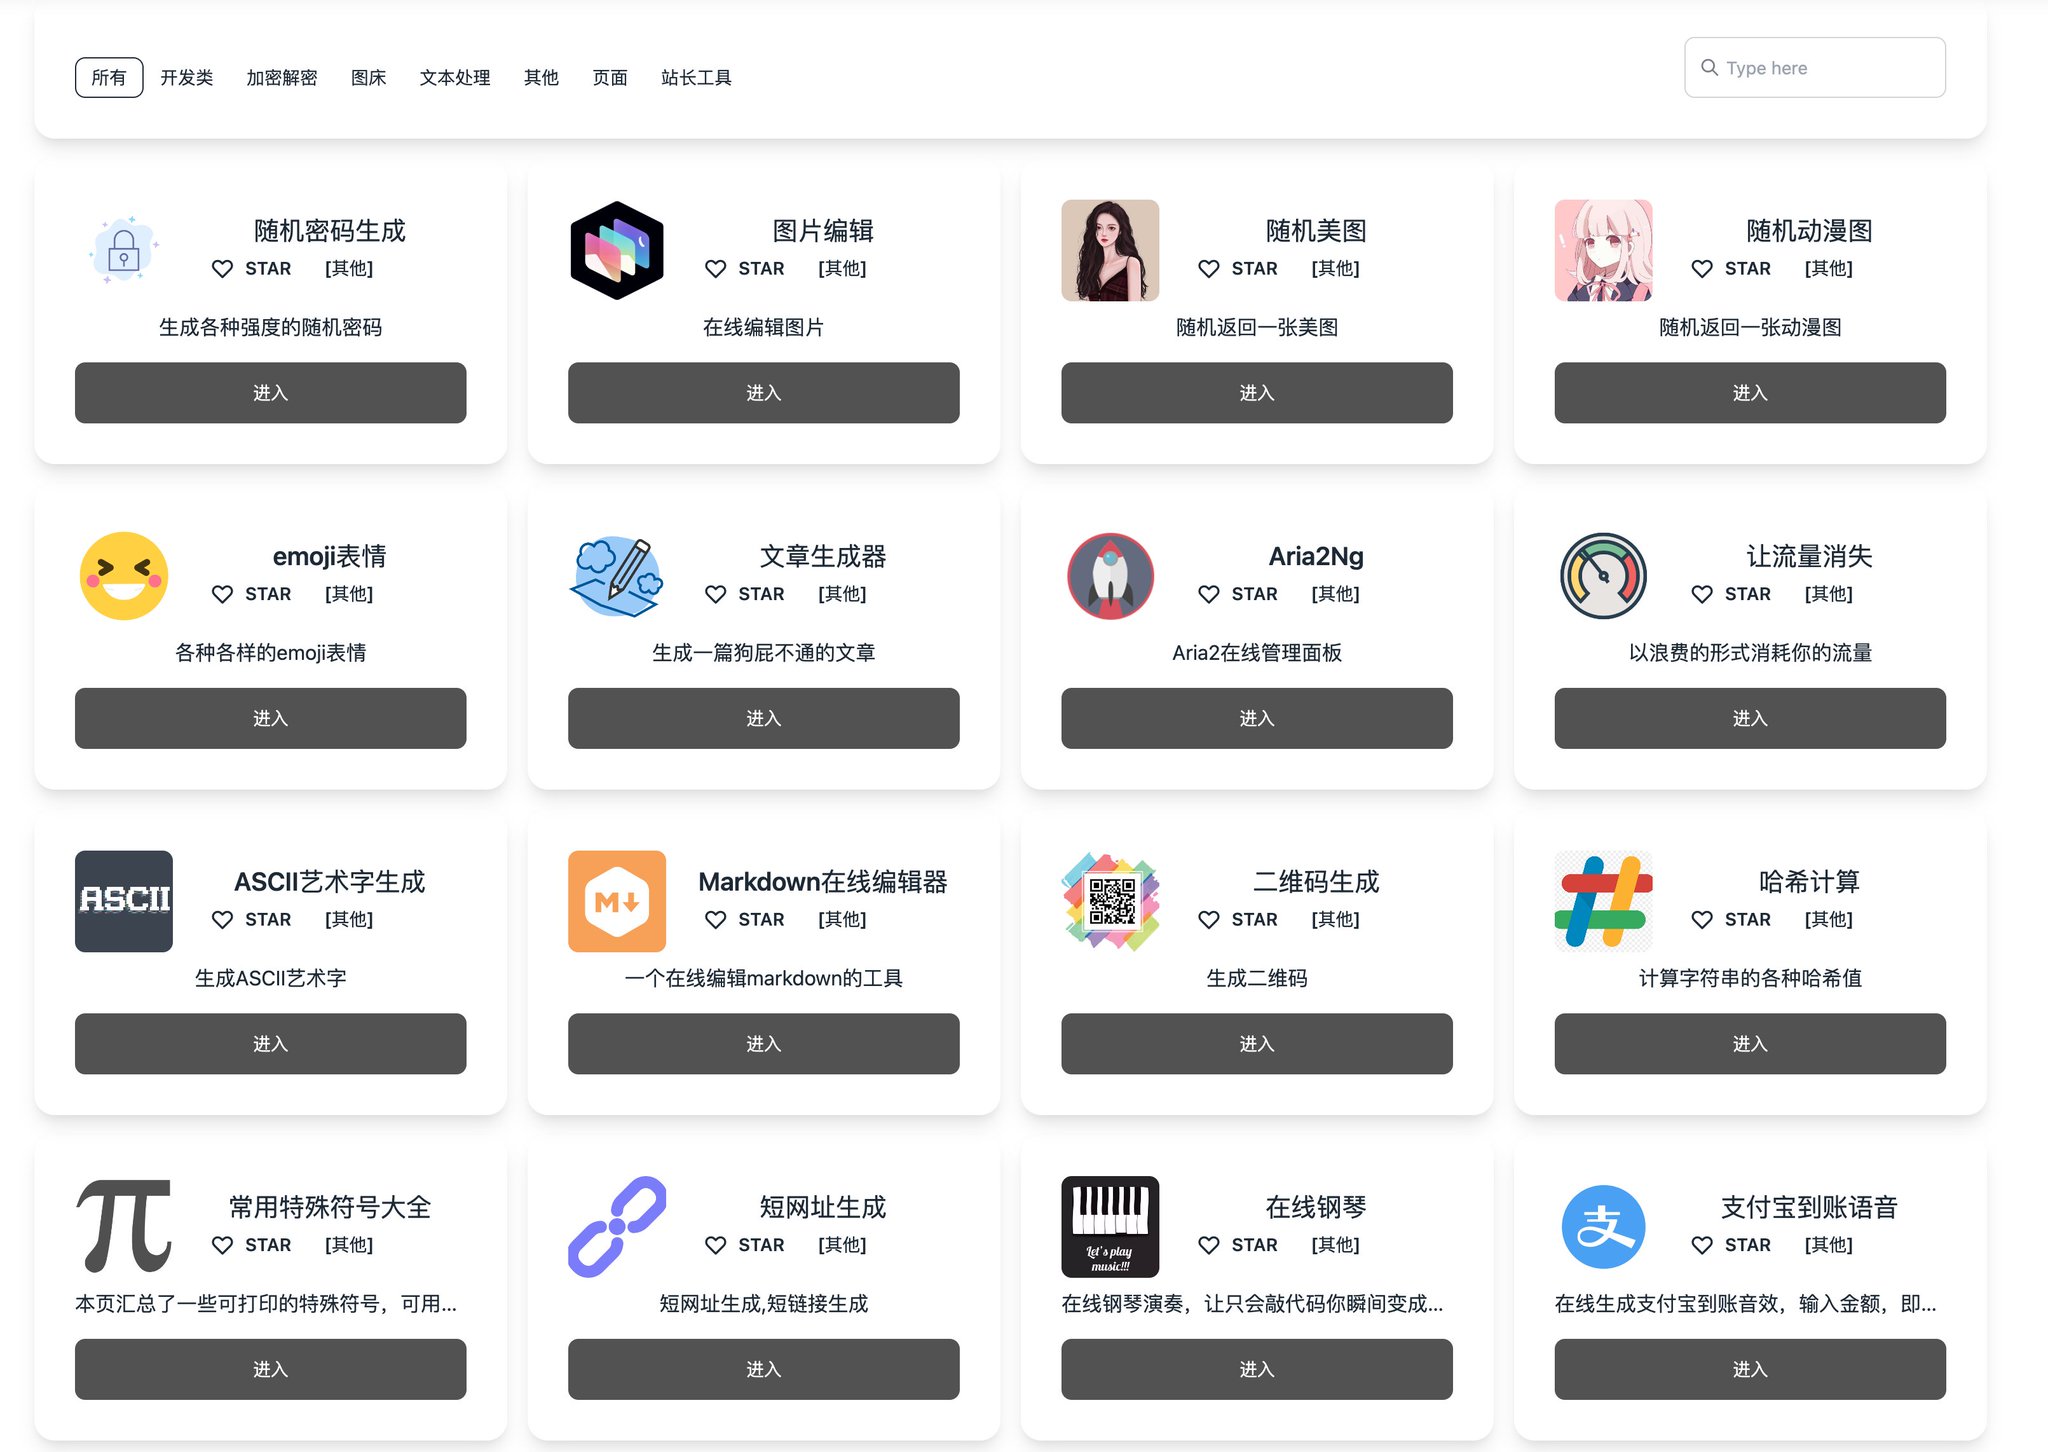
Task: Click the random password generator lock icon
Action: click(123, 250)
